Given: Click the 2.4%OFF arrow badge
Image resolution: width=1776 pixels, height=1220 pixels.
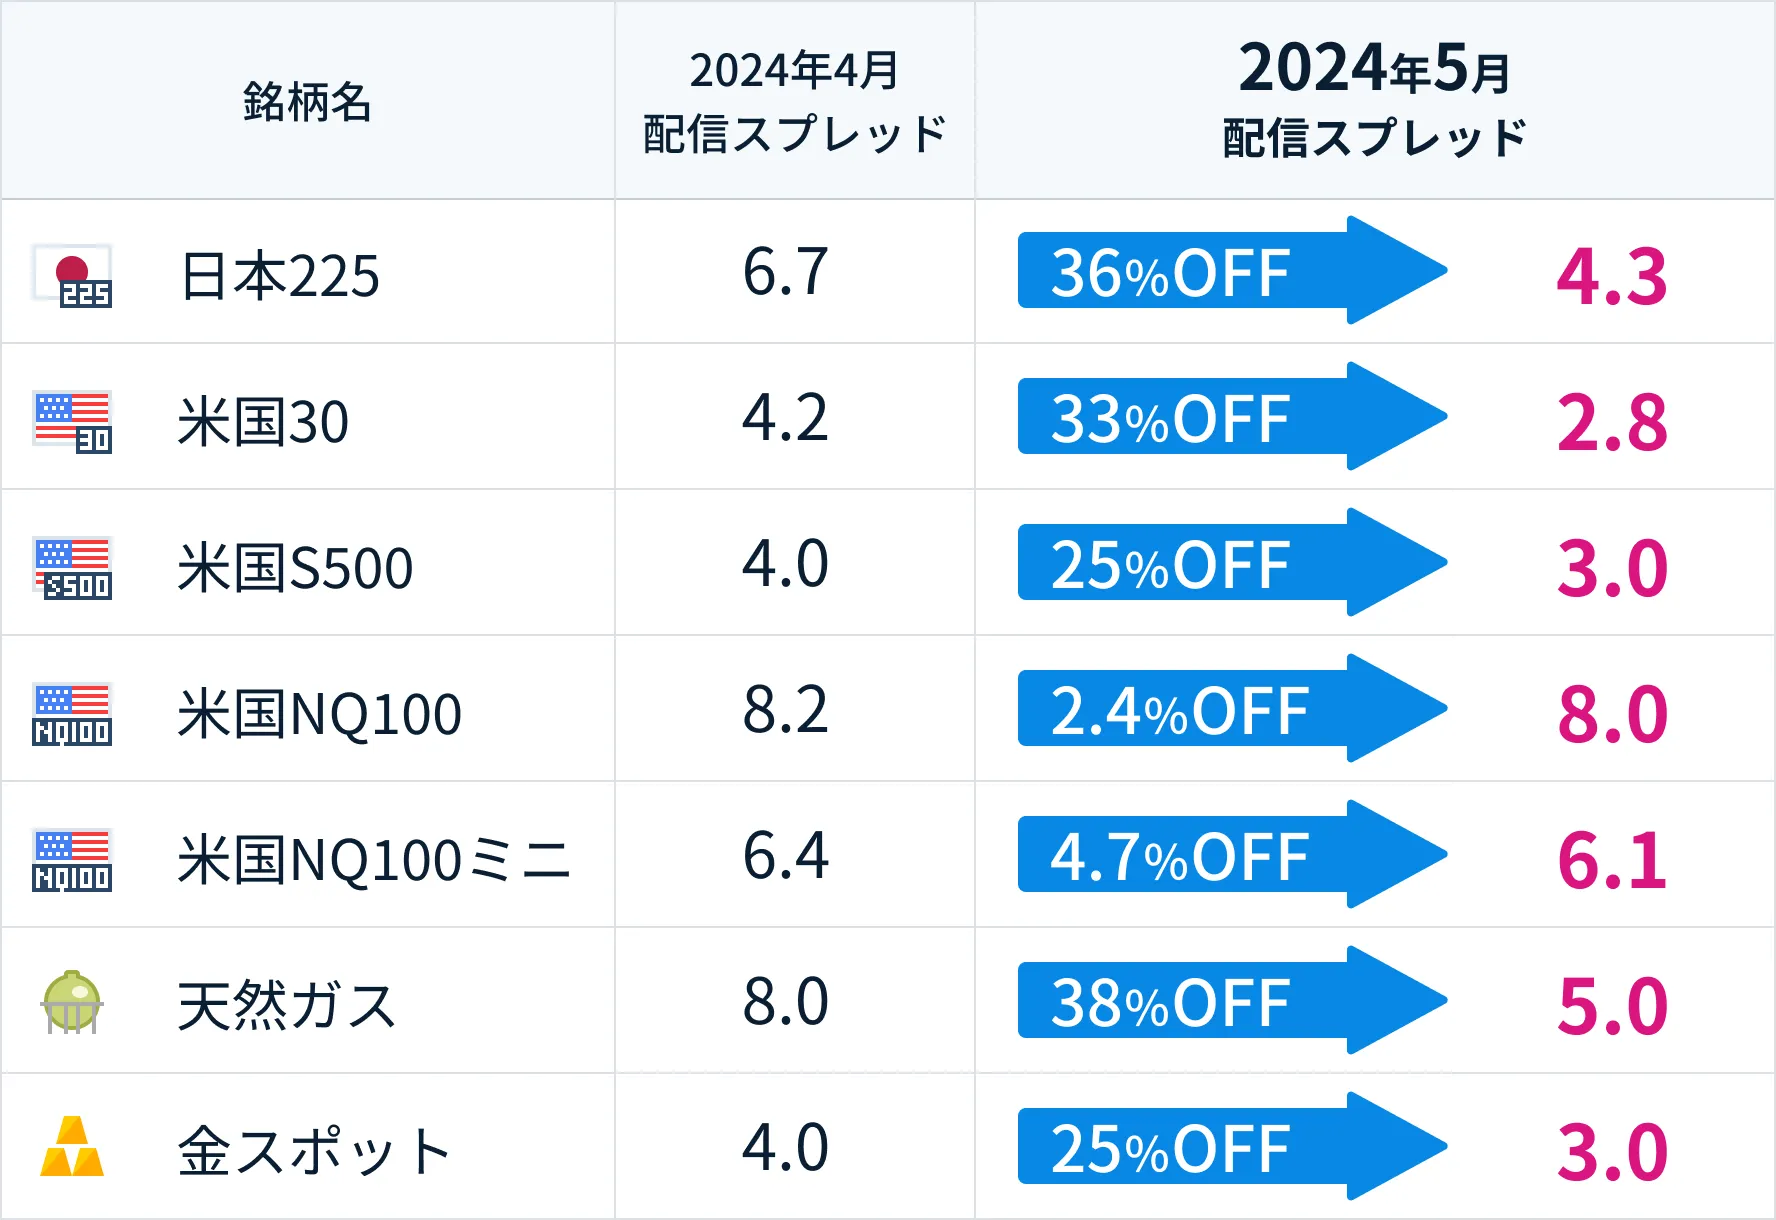Looking at the screenshot, I should (x=1230, y=709).
